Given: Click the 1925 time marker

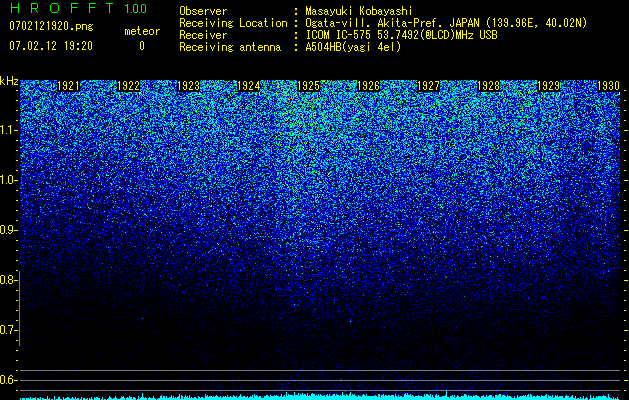Looking at the screenshot, I should click(308, 86).
